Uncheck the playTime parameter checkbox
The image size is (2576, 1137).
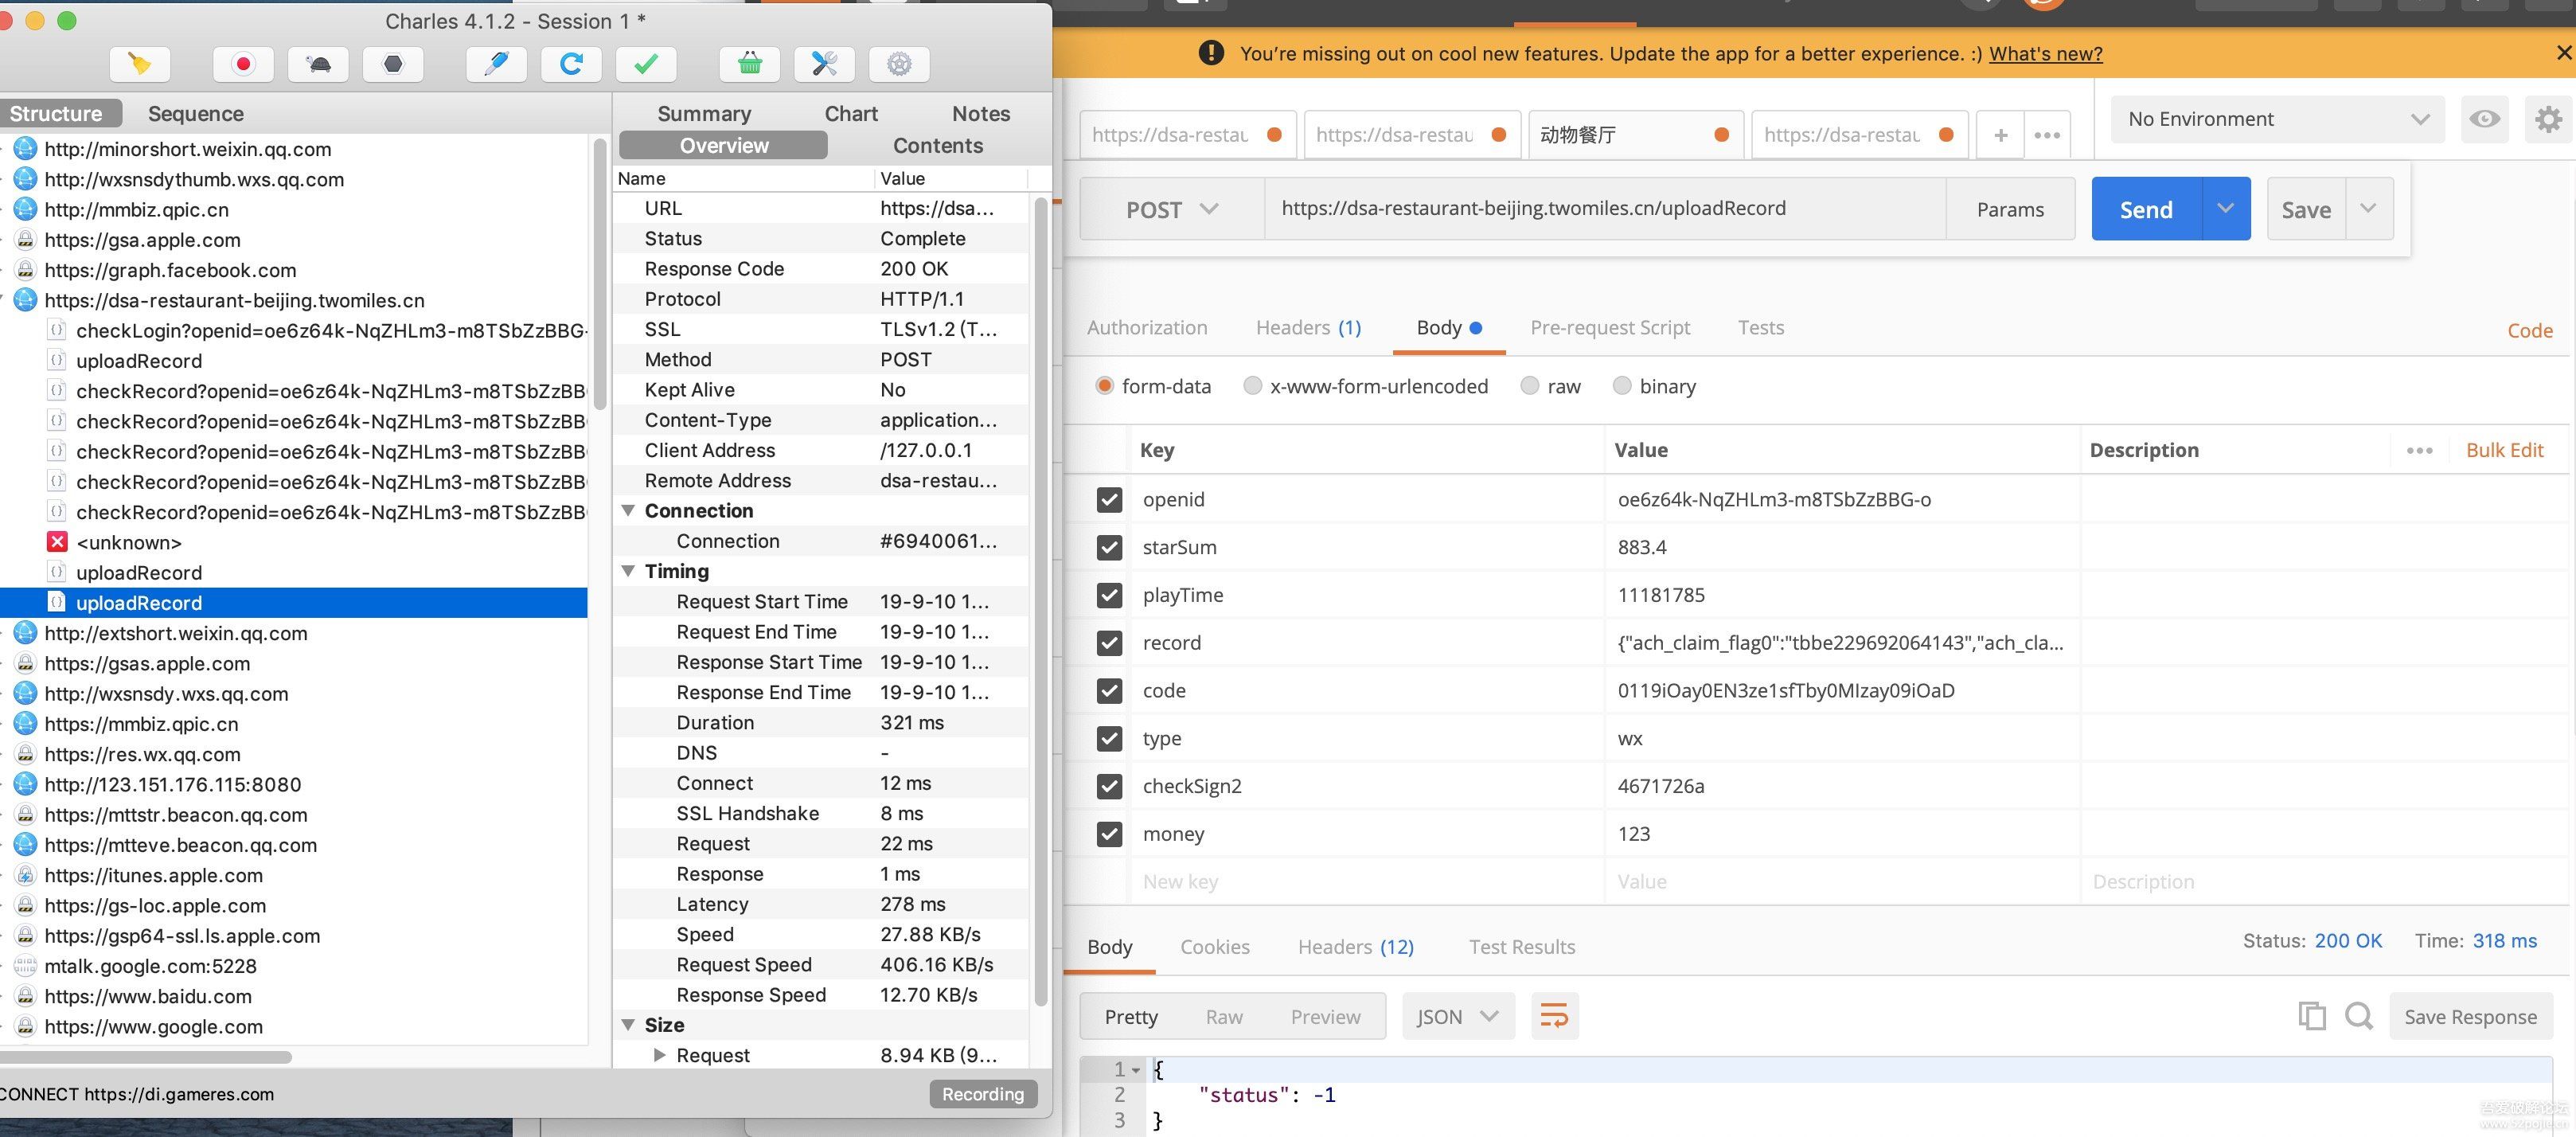pos(1109,595)
